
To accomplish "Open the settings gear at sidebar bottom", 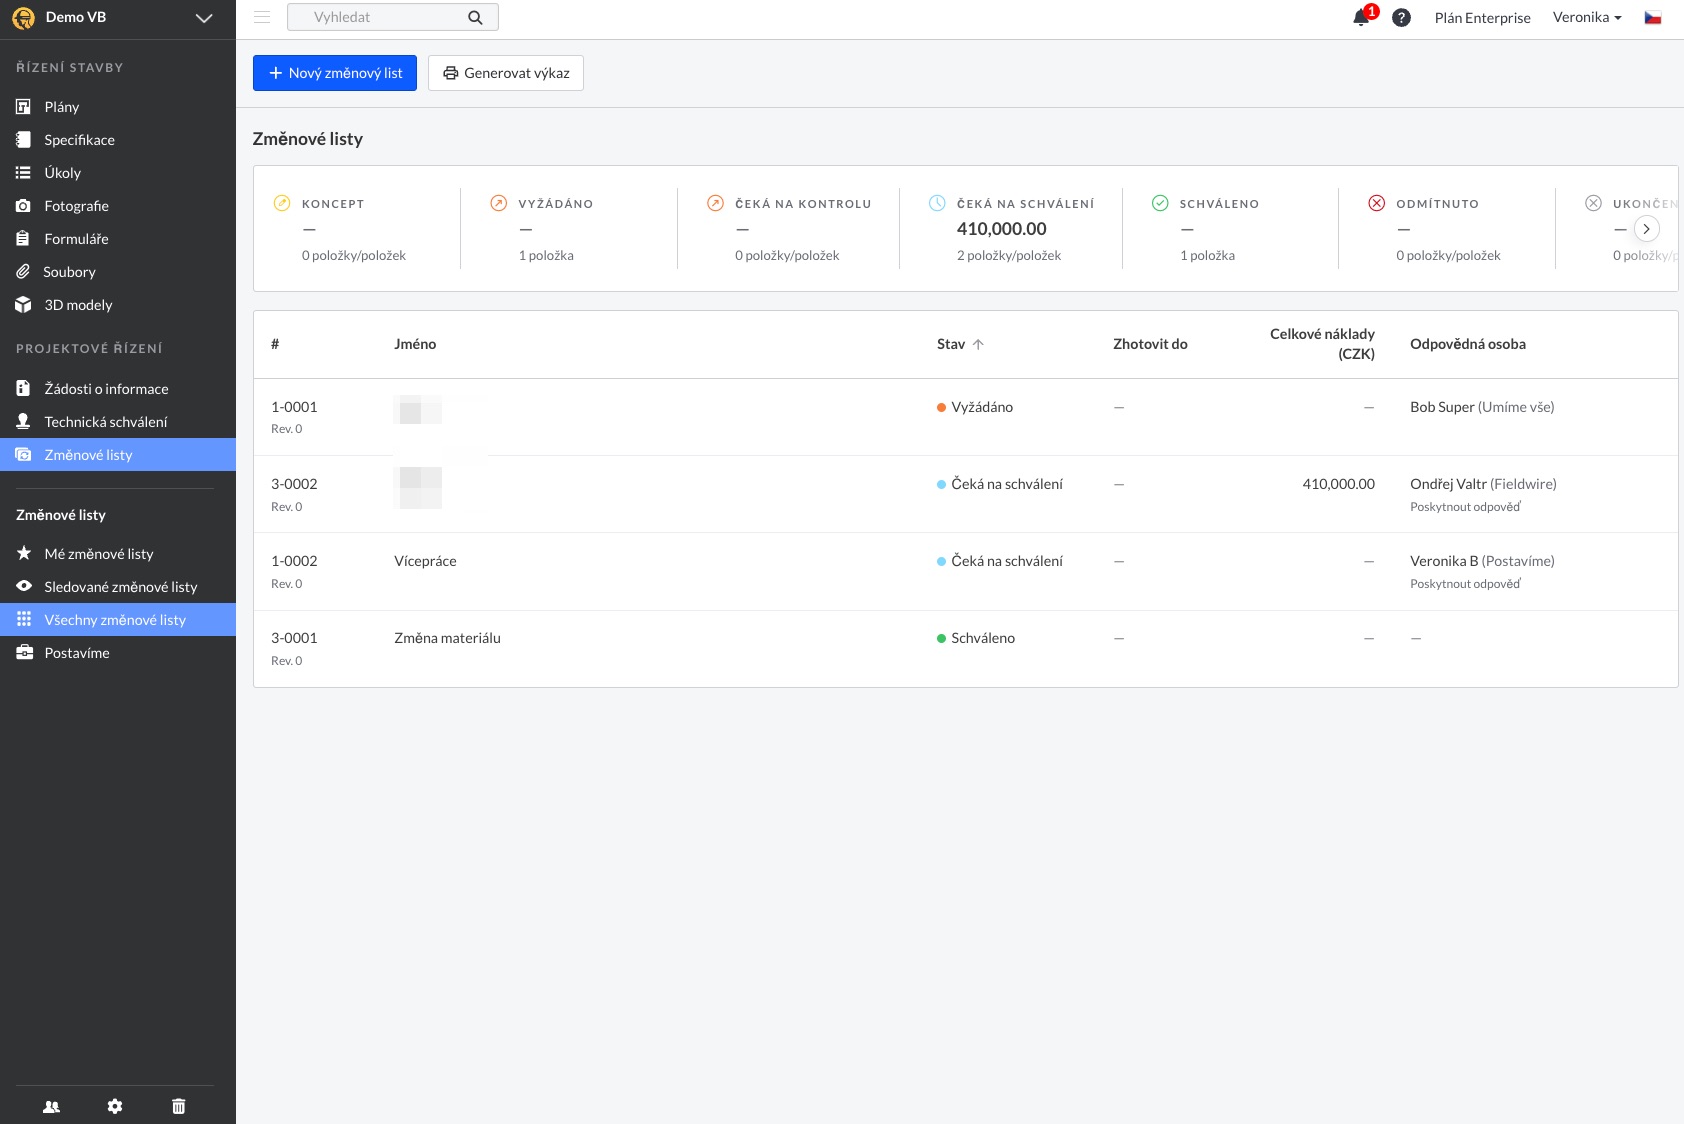I will pos(115,1106).
